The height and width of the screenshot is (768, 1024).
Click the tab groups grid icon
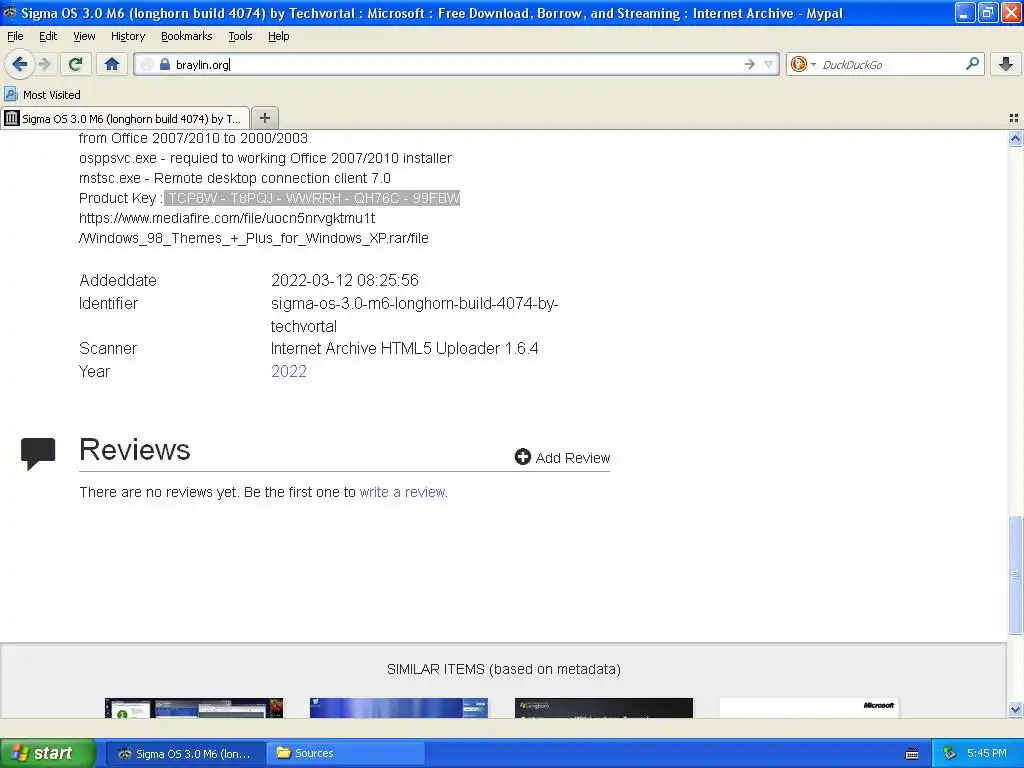click(1014, 118)
